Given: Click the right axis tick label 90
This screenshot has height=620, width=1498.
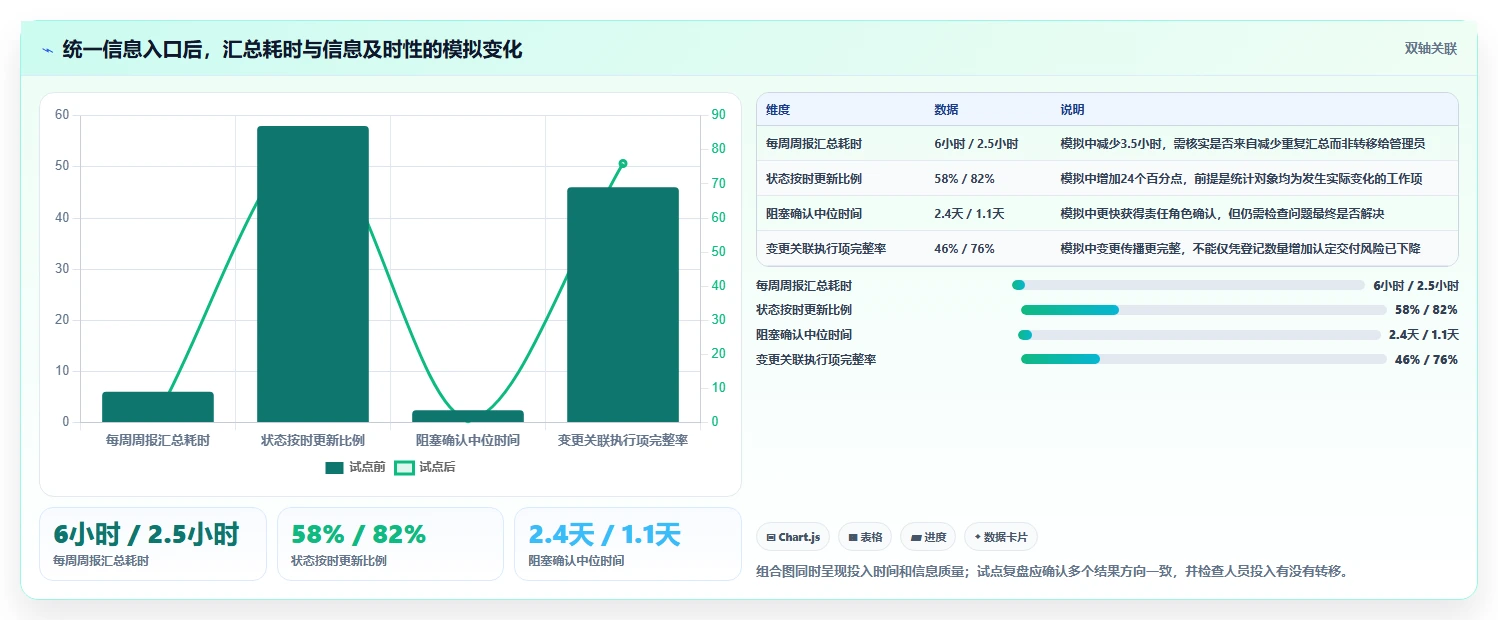Looking at the screenshot, I should point(718,115).
